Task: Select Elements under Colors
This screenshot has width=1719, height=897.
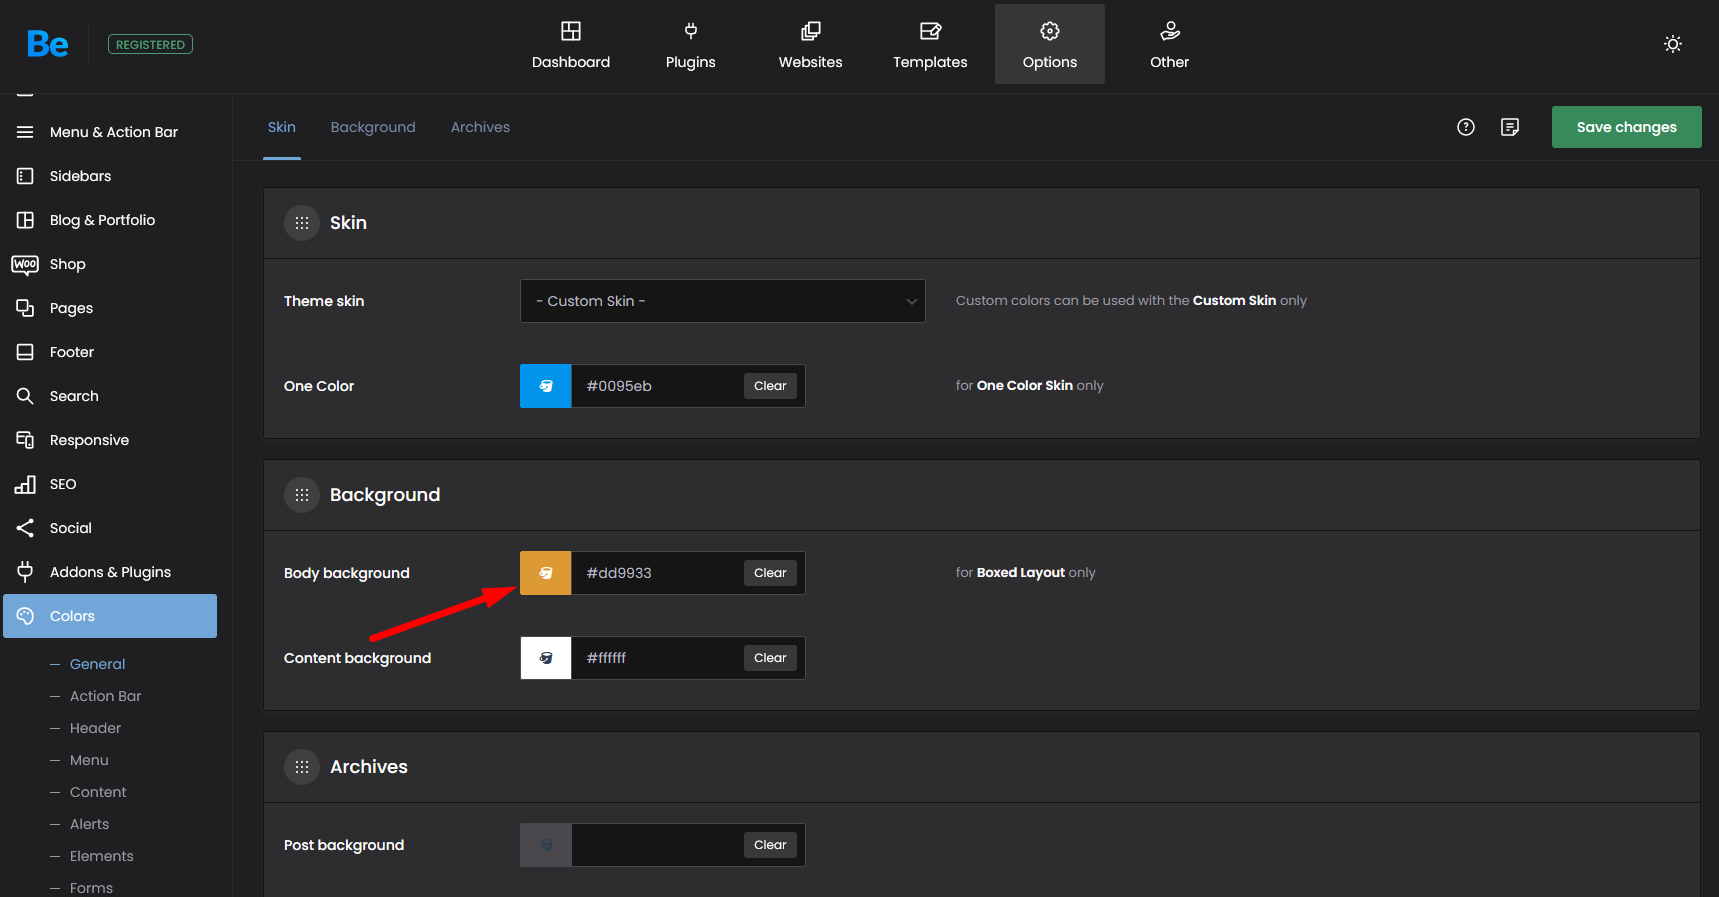Action: pyautogui.click(x=101, y=856)
